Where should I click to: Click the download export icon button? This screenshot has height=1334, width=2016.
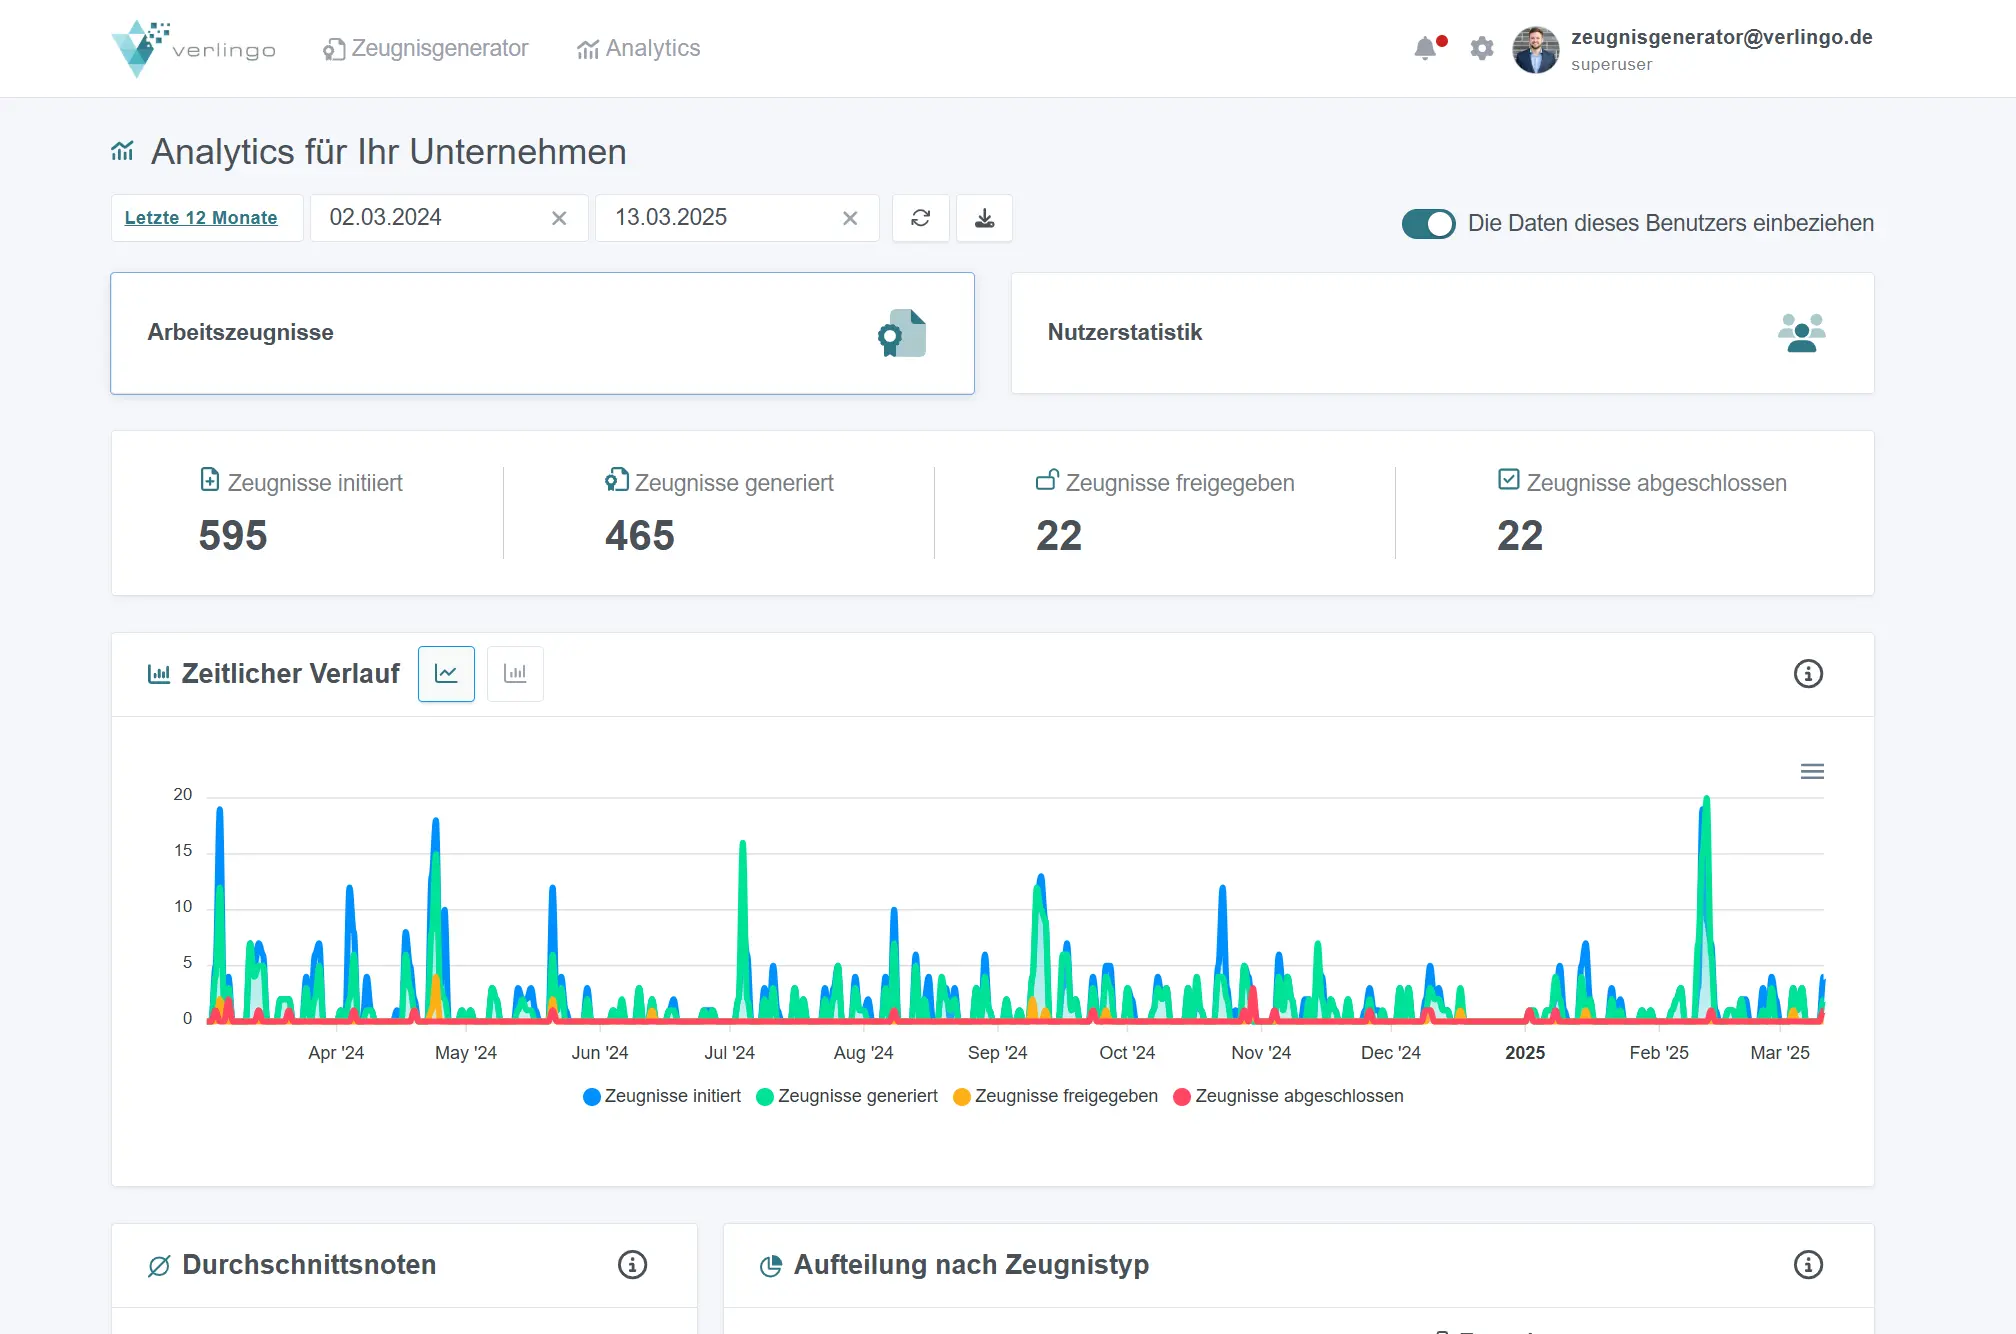(x=985, y=218)
